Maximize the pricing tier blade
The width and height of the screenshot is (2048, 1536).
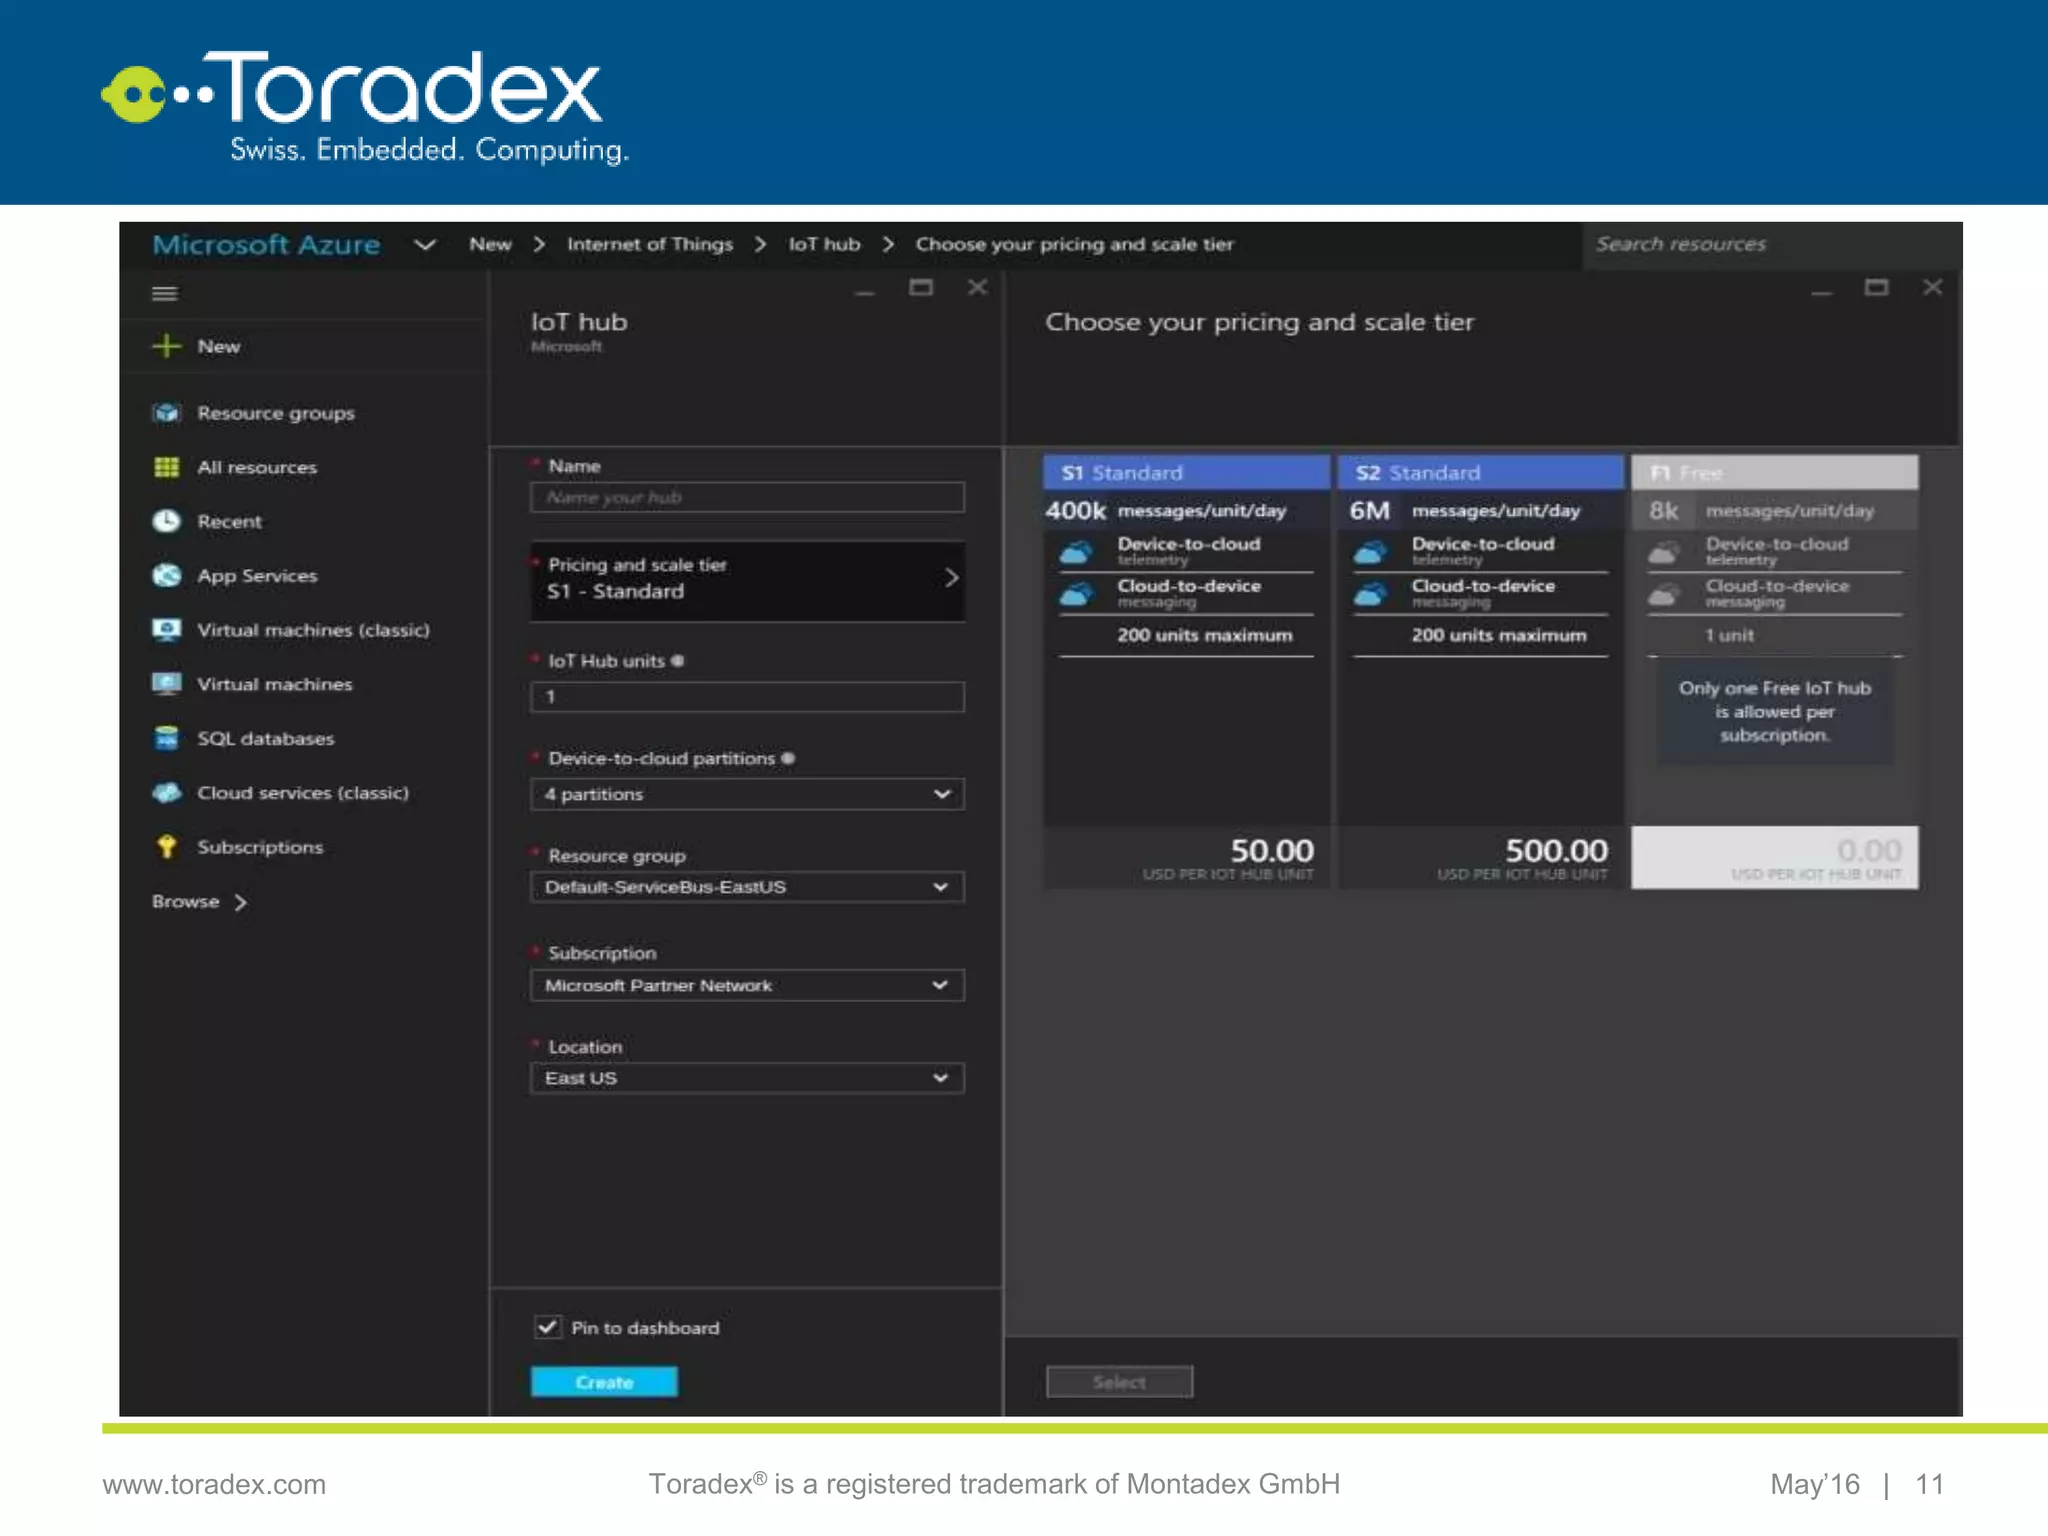click(x=1877, y=288)
